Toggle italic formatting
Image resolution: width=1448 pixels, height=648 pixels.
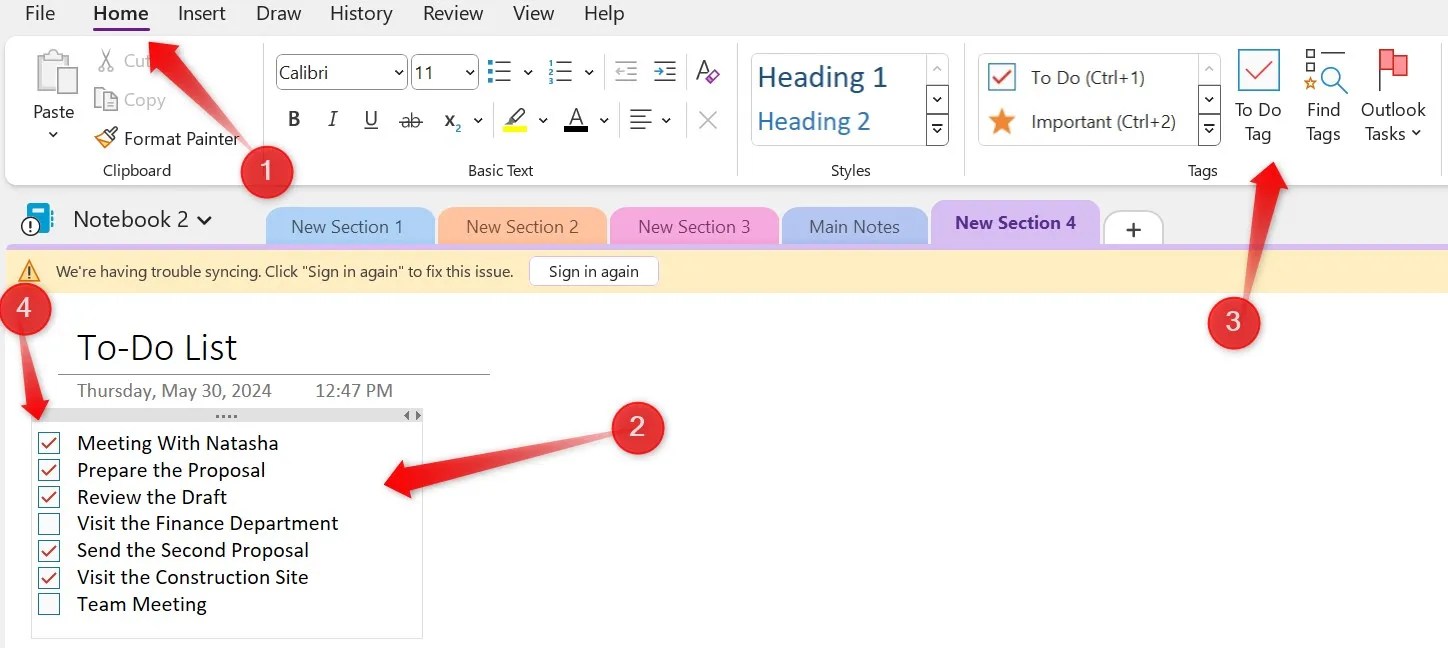click(331, 119)
